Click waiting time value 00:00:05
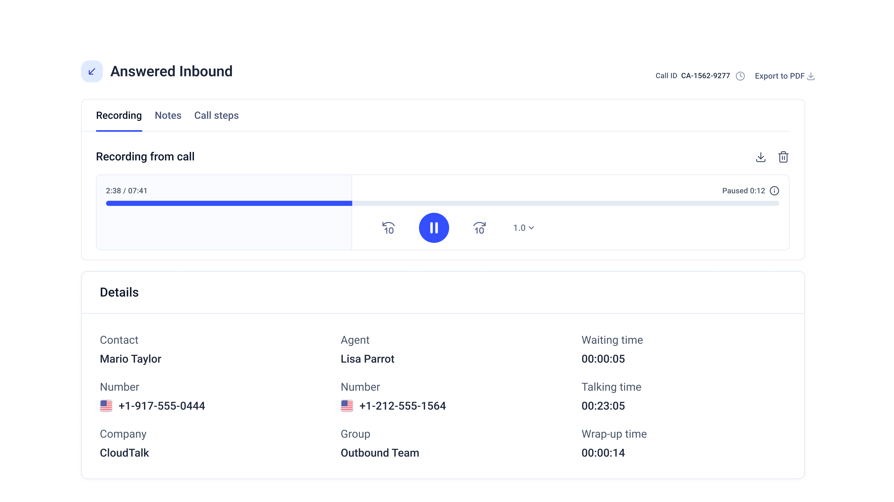 point(603,359)
